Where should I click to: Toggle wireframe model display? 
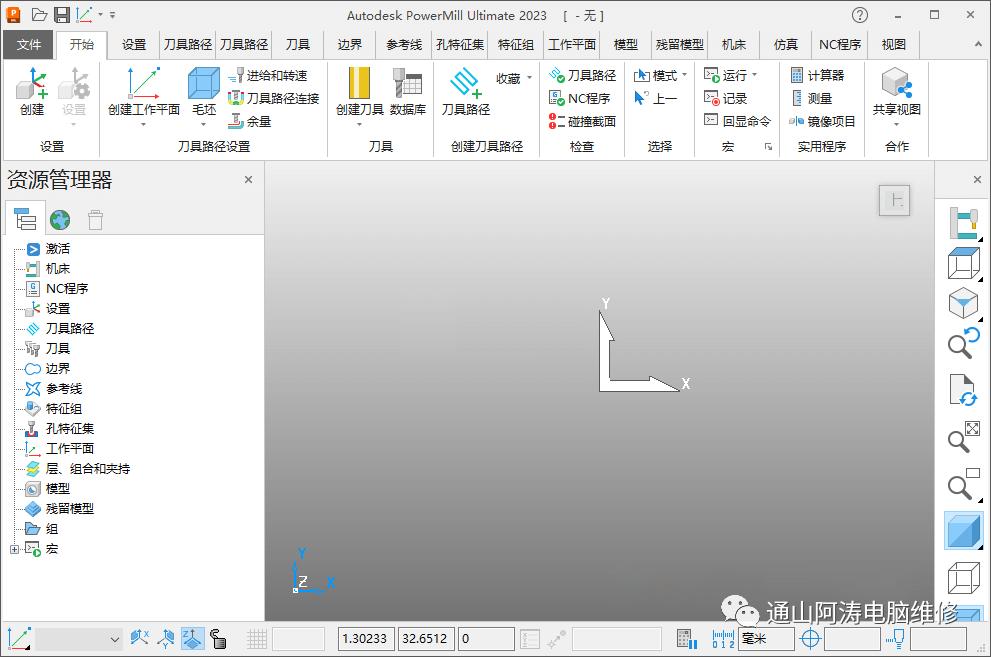[x=964, y=577]
